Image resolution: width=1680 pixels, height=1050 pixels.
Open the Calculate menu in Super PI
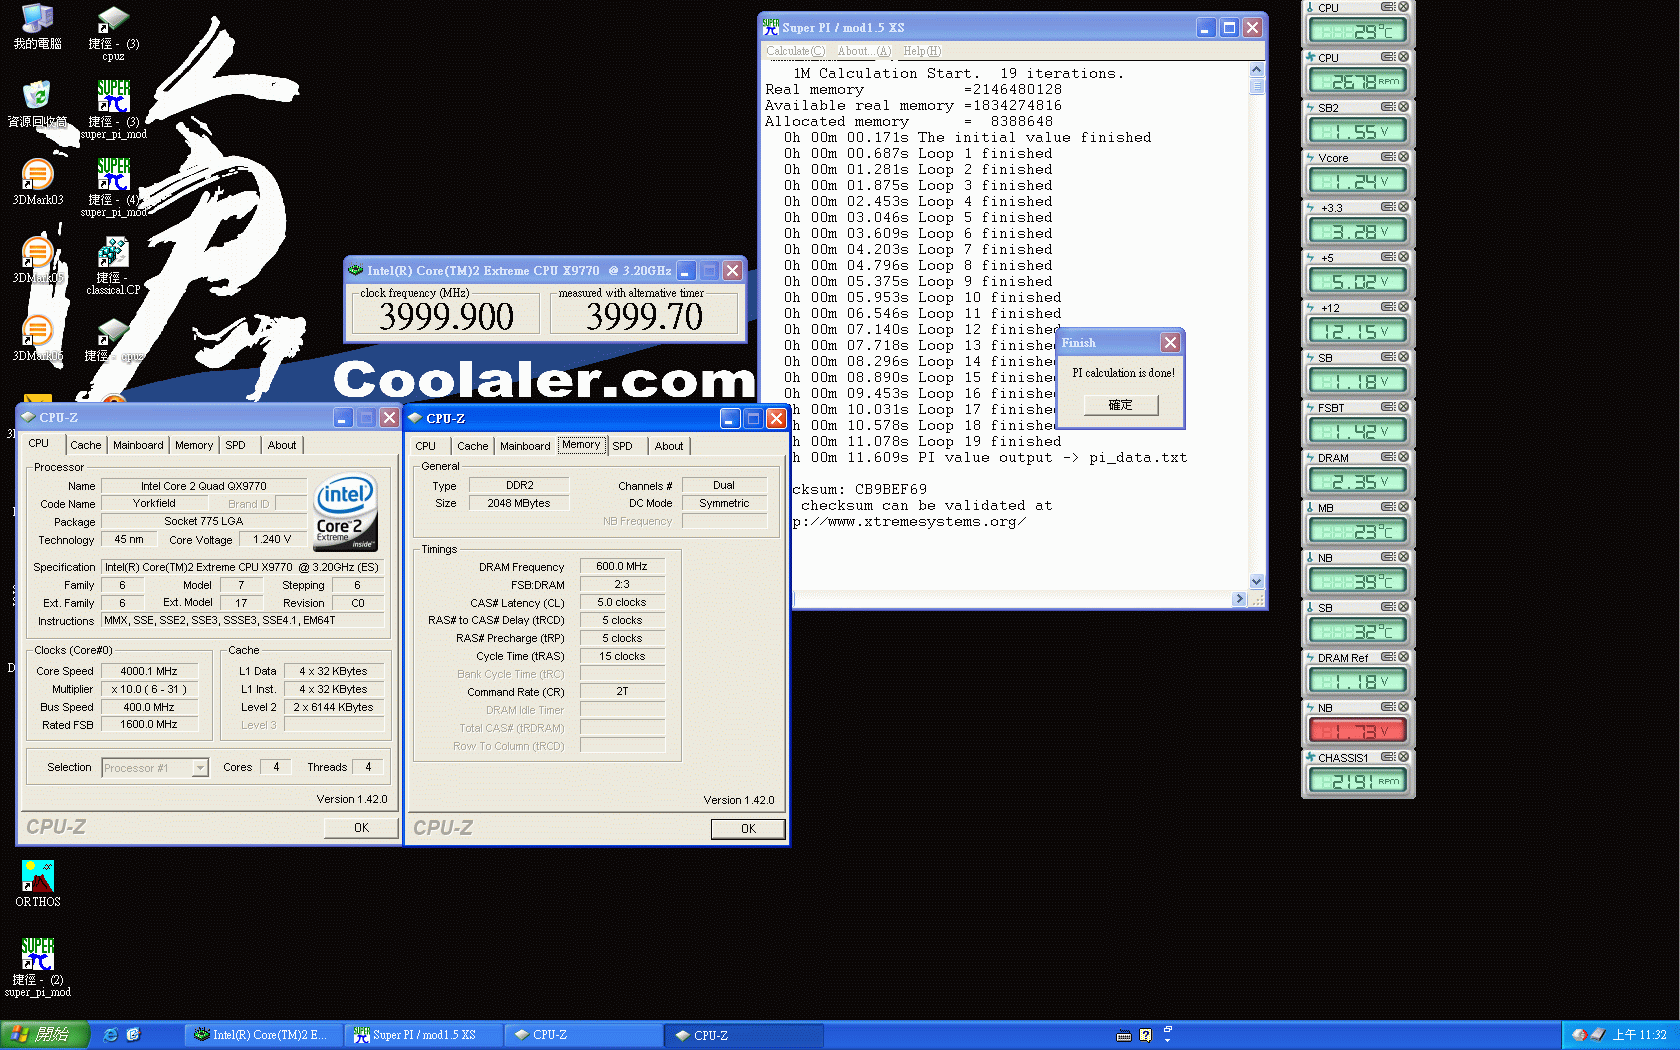click(x=796, y=51)
